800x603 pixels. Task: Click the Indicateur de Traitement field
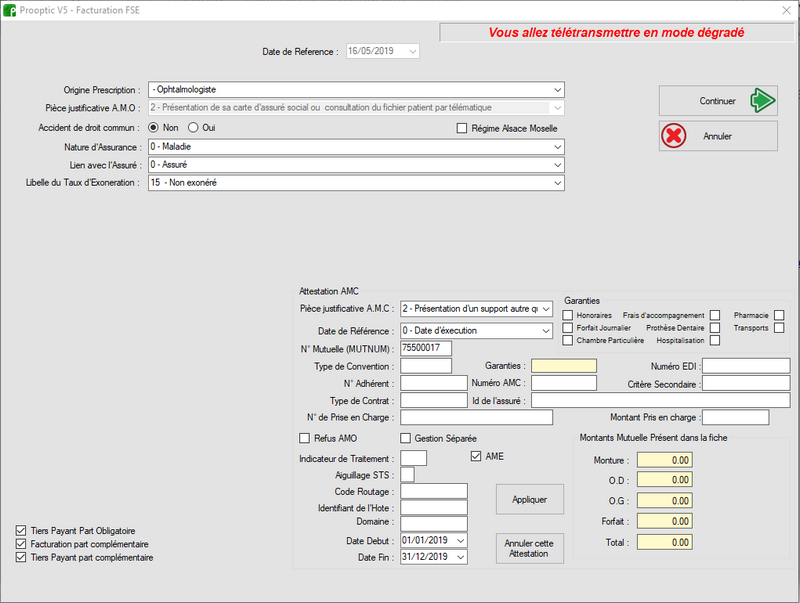(413, 458)
